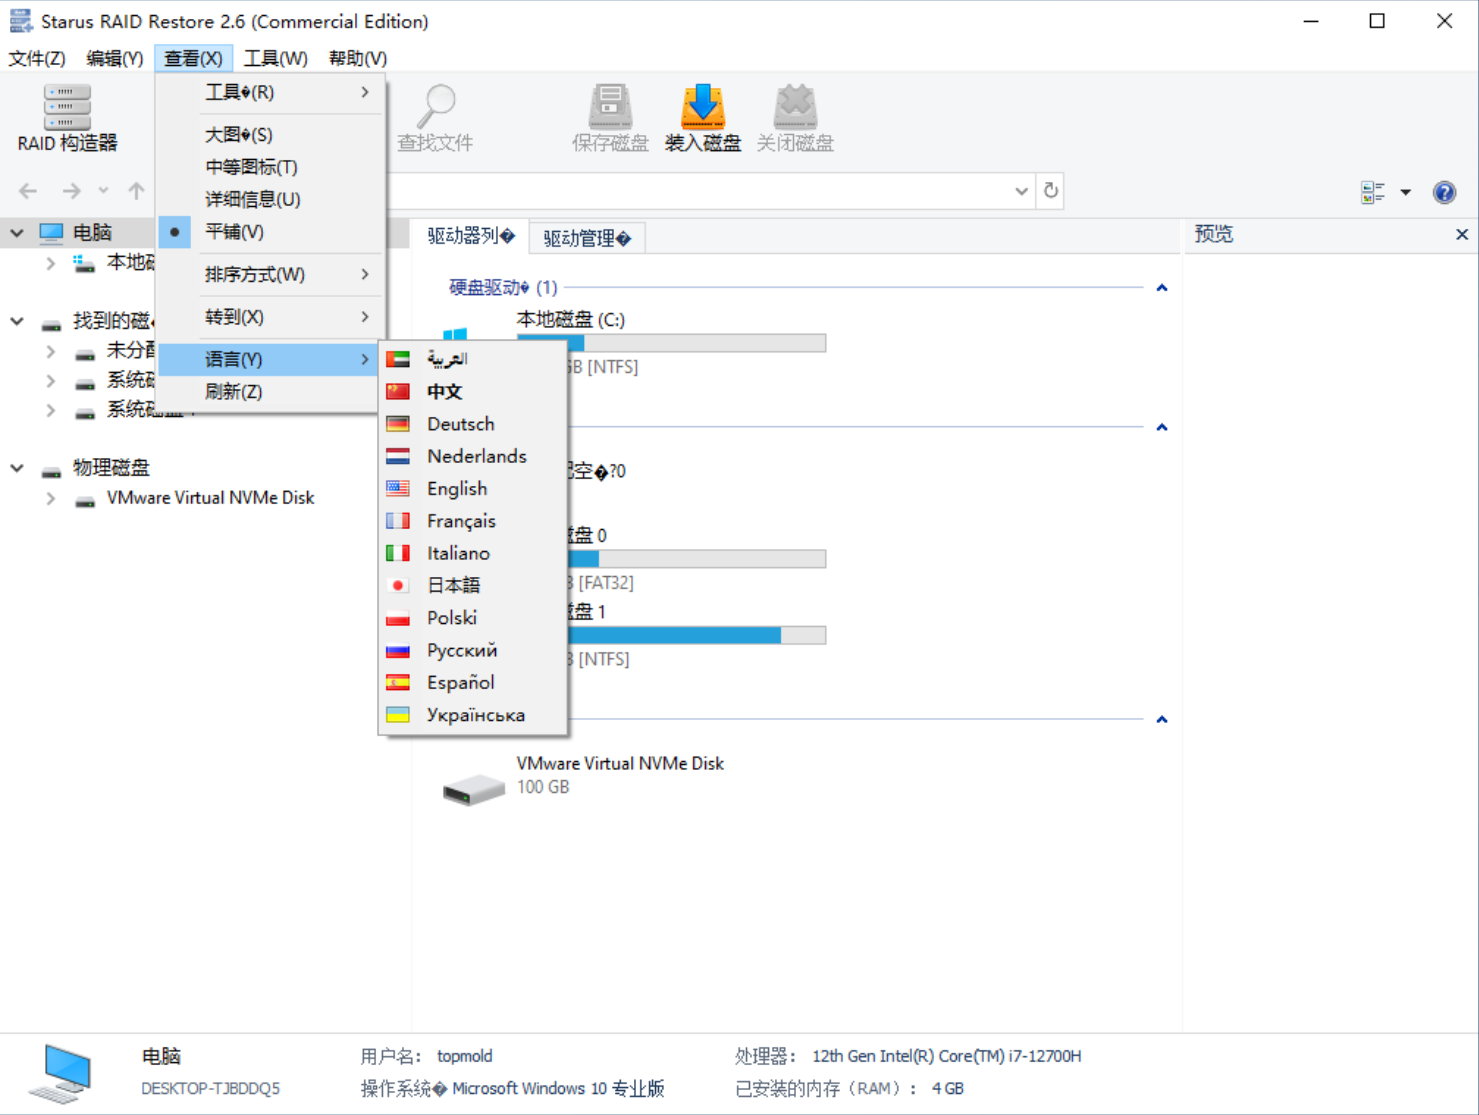
Task: Click the 本地磁盘 (C:) drive label
Action: 571,320
